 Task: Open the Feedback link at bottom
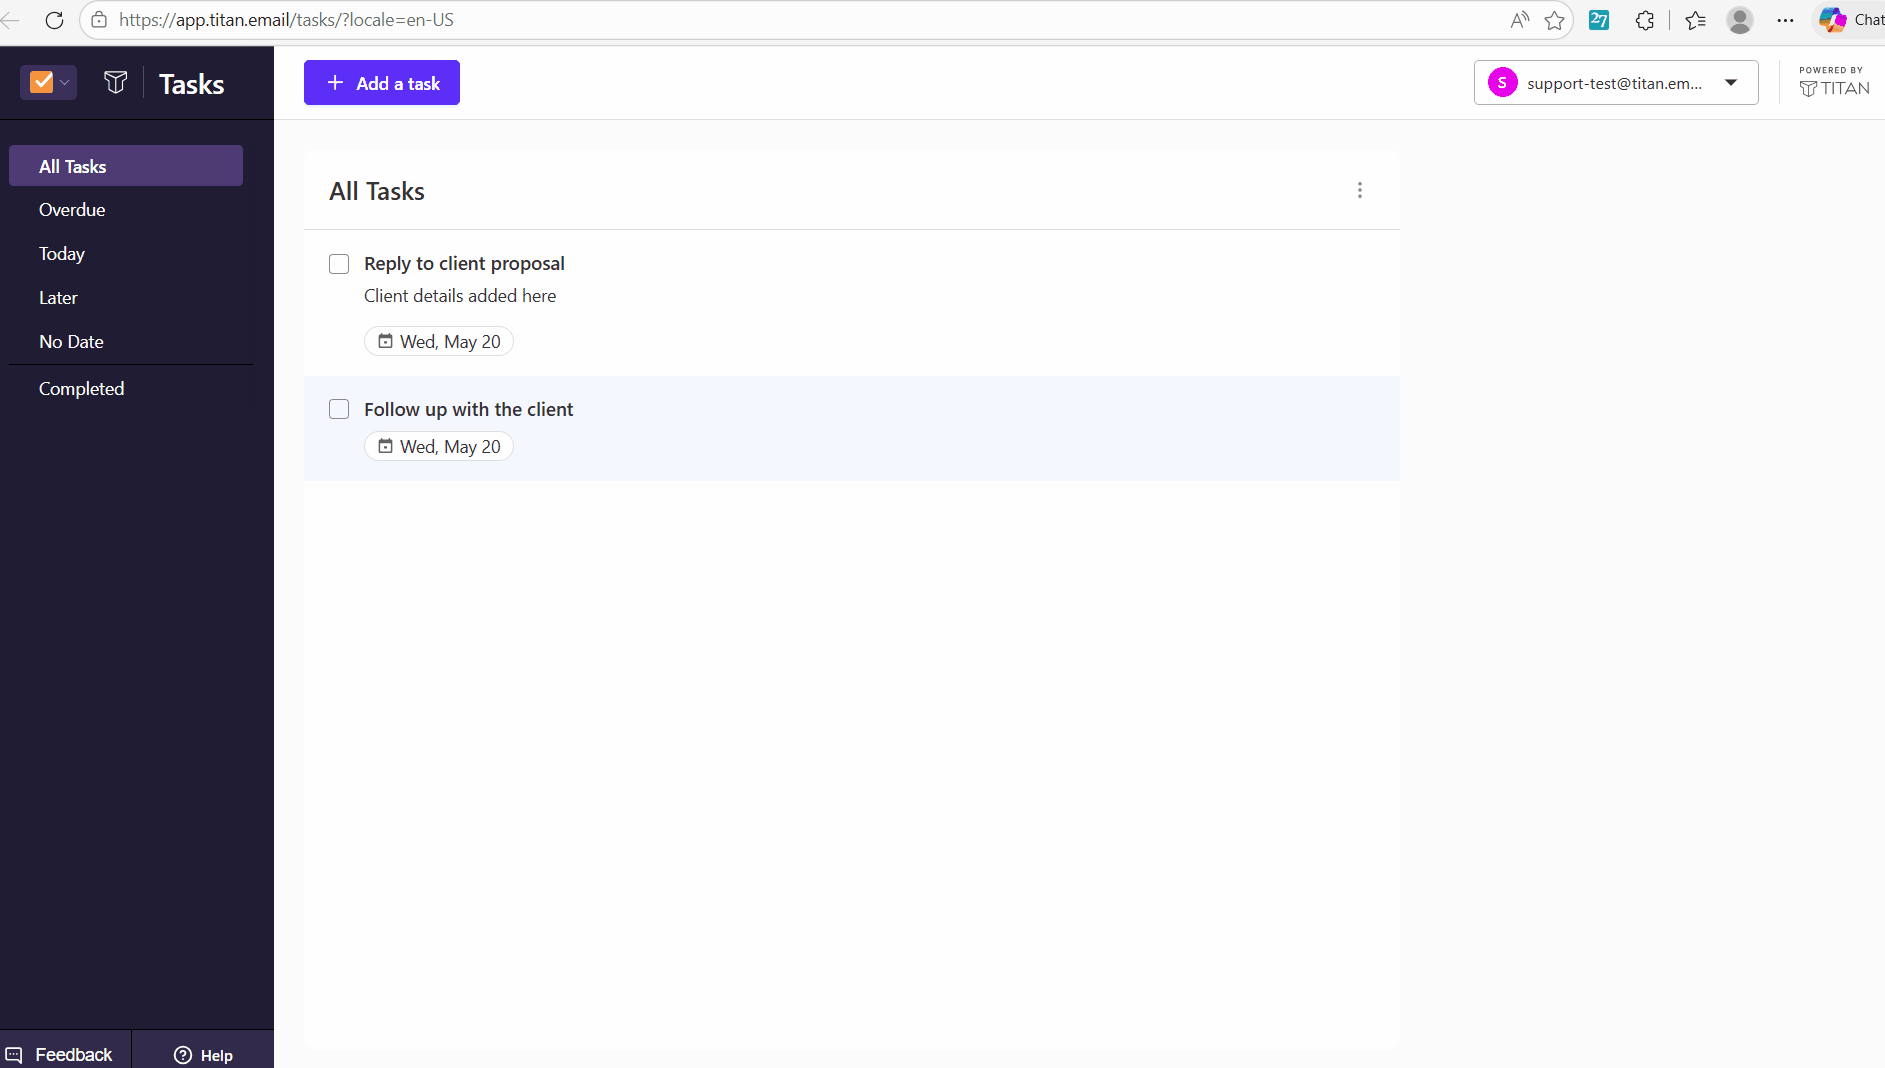60,1054
